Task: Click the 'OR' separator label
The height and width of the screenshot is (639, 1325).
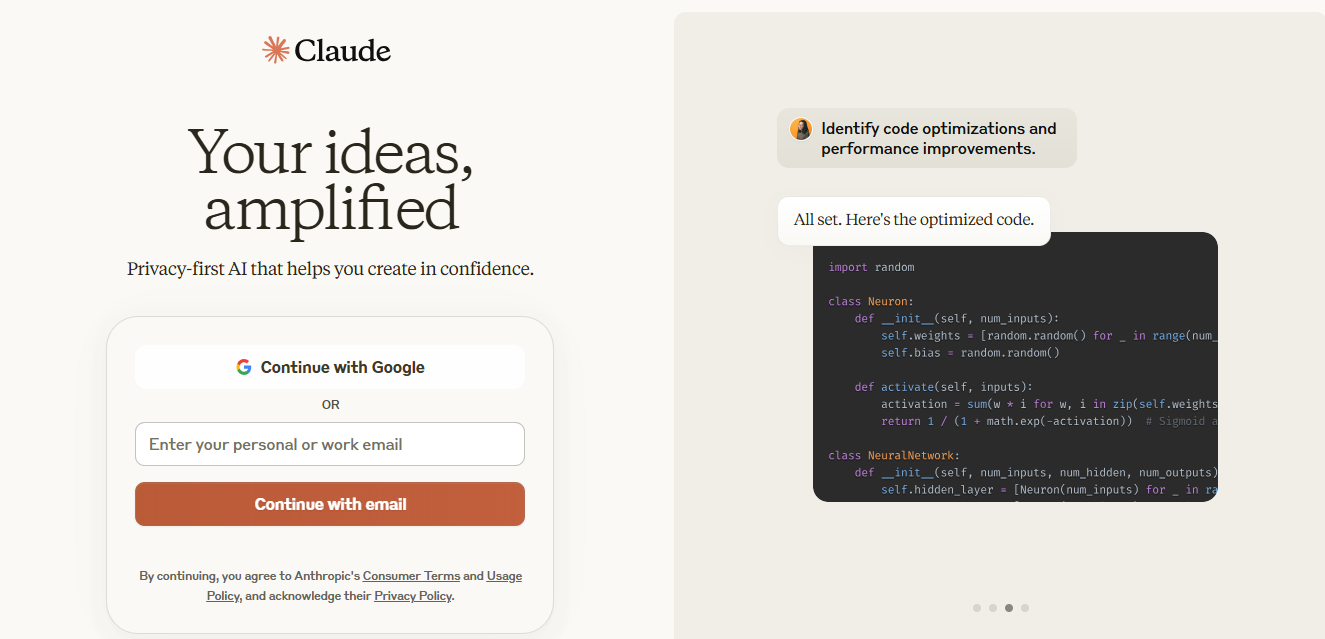Action: [x=330, y=405]
